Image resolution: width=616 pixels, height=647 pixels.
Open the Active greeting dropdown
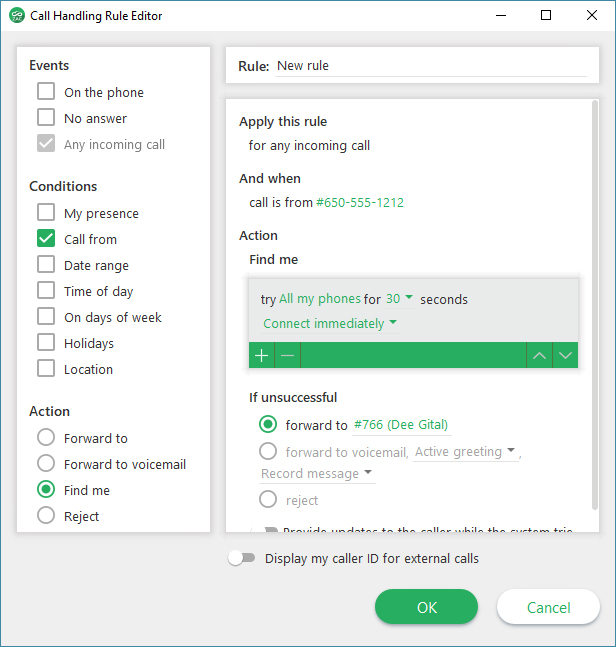point(465,451)
